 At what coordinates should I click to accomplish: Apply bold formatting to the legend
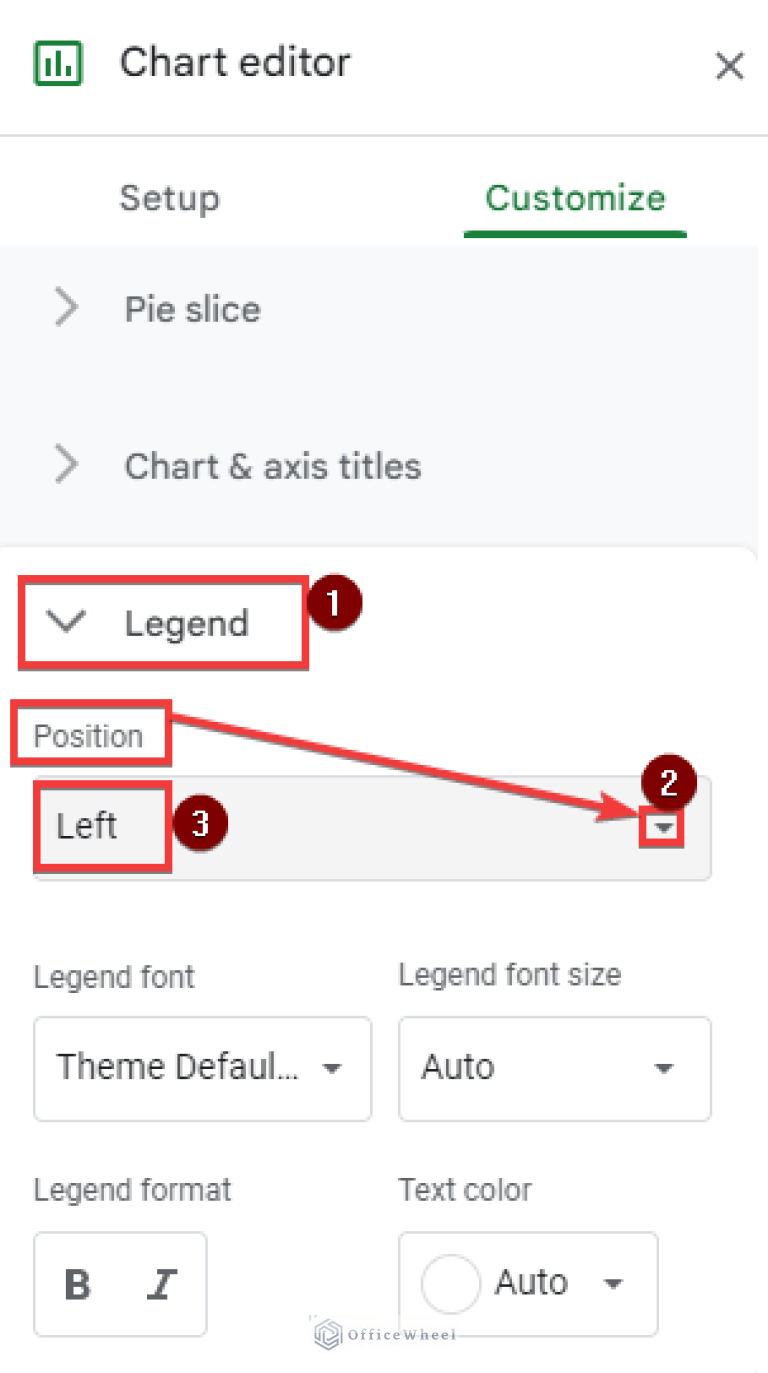click(x=77, y=1284)
